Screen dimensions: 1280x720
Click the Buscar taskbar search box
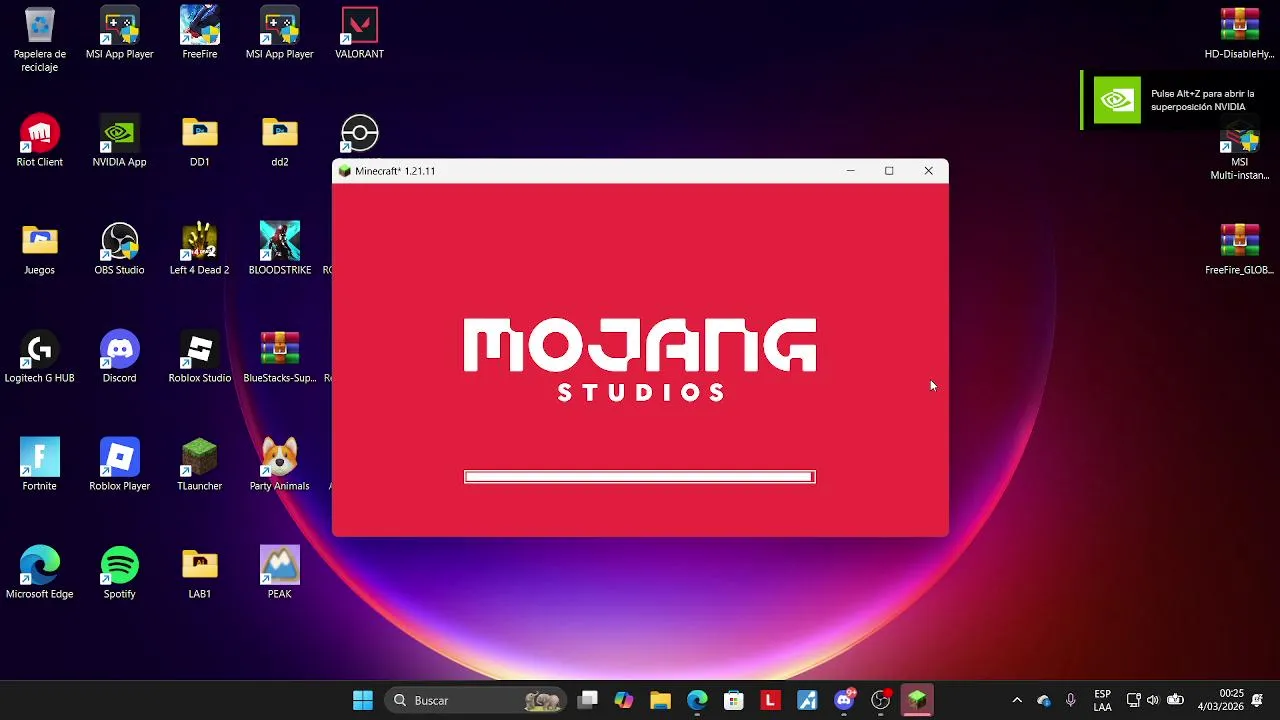(476, 700)
